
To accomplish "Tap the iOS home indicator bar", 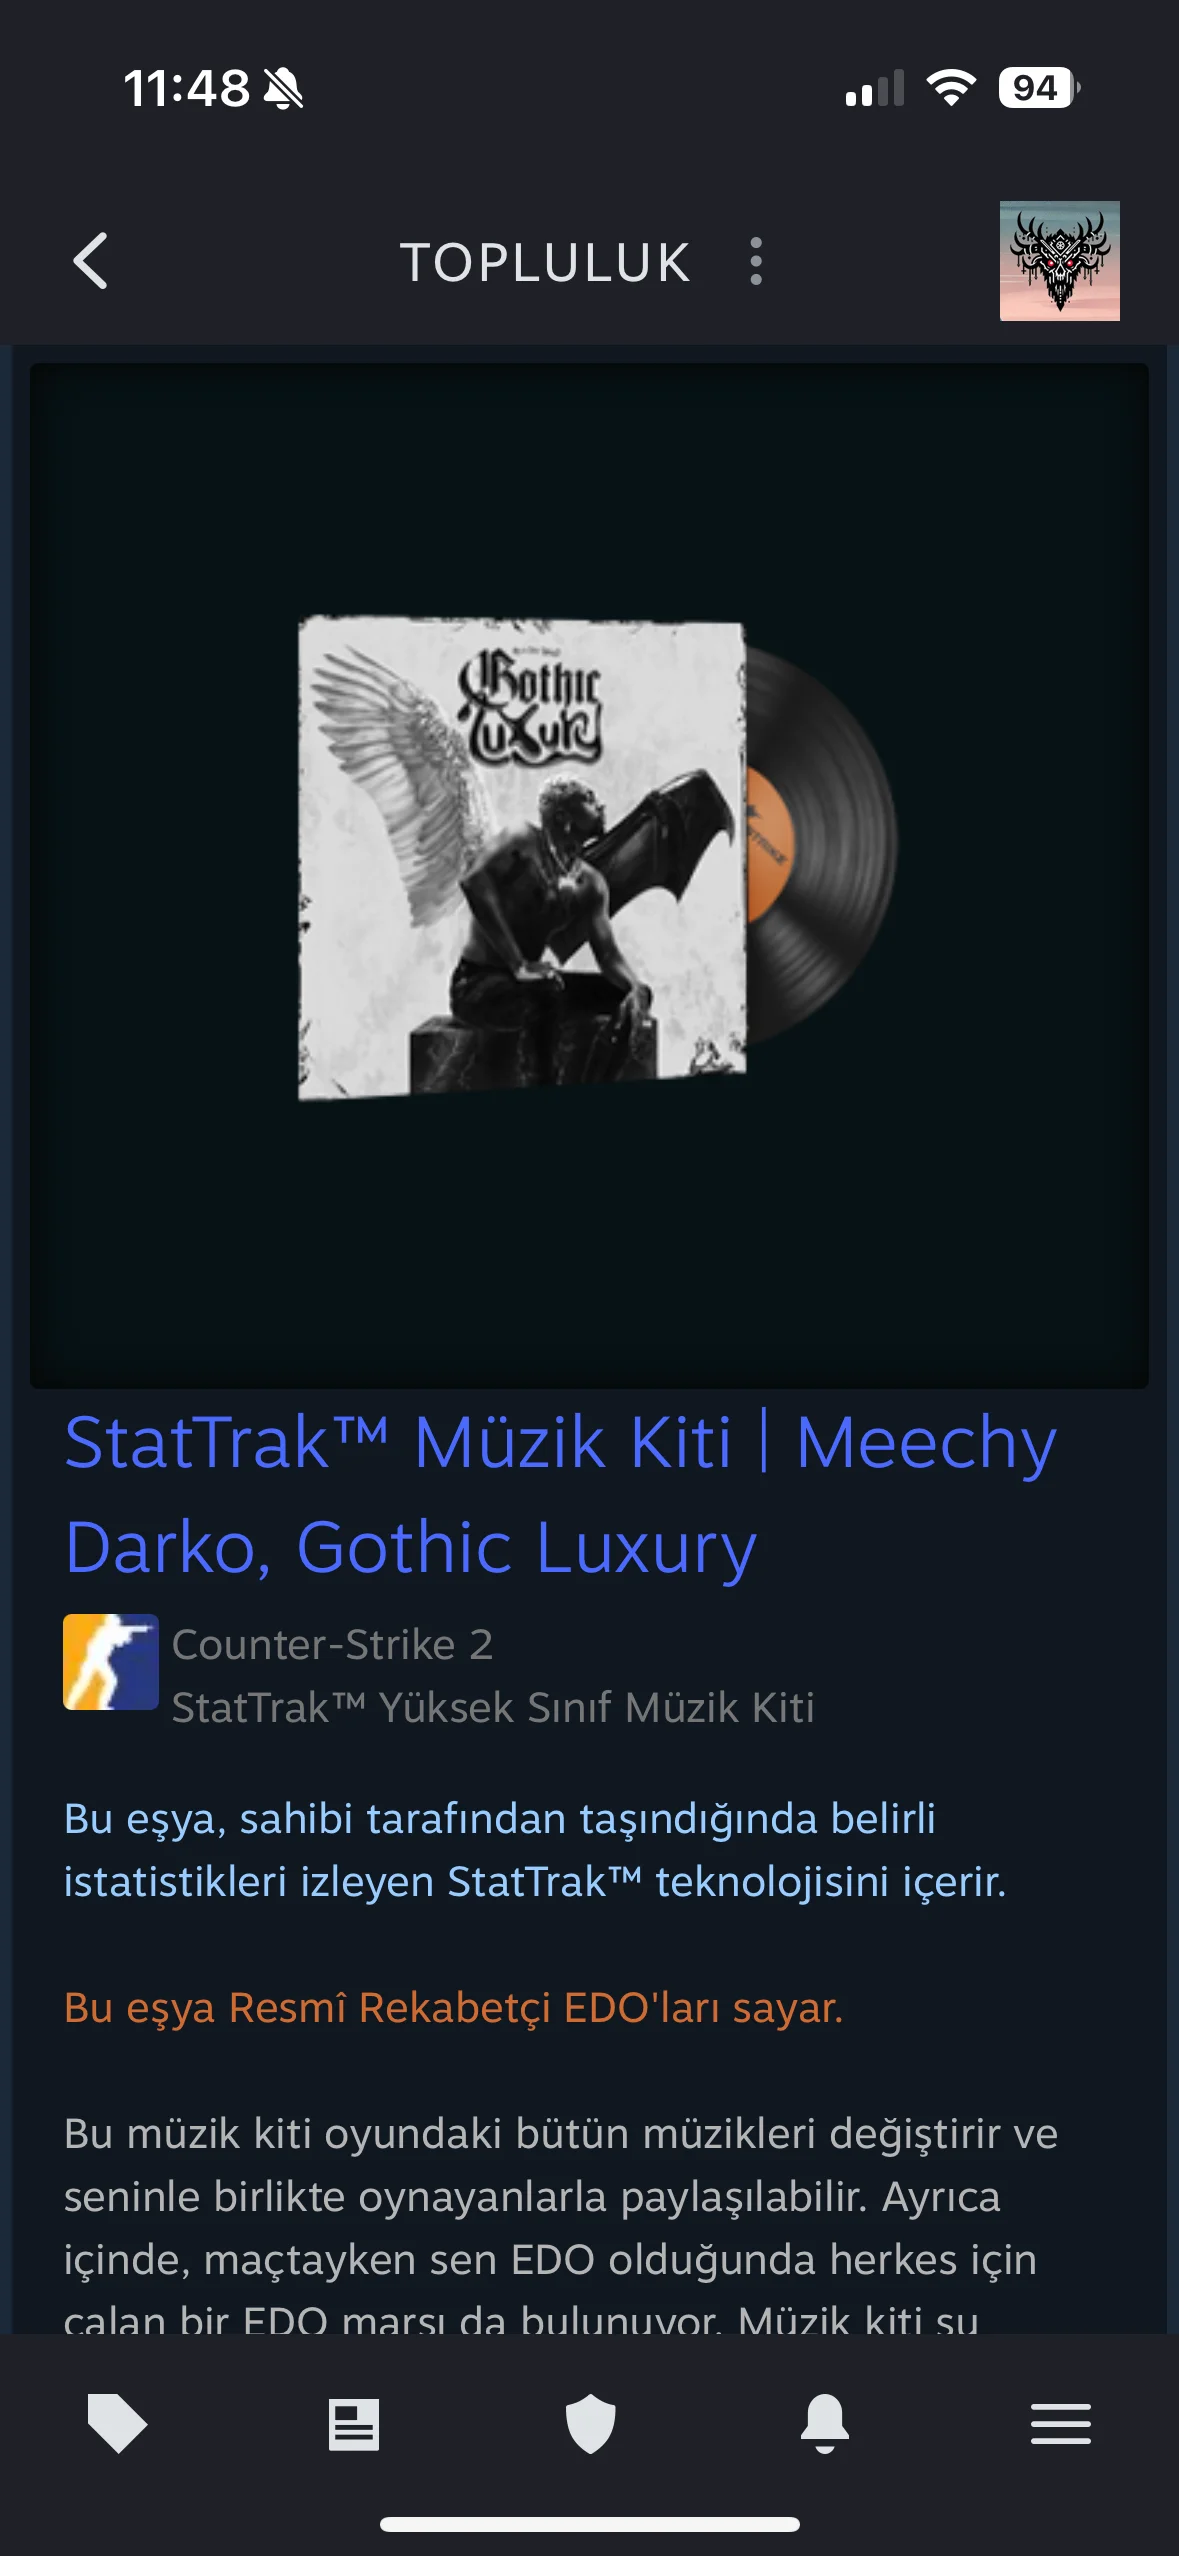I will (x=589, y=2524).
